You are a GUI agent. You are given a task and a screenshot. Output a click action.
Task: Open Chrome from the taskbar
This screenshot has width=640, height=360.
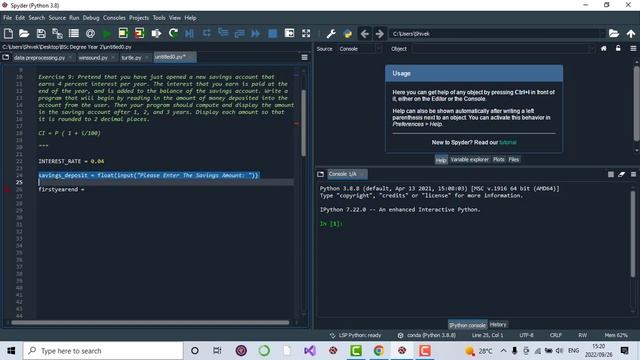(x=379, y=351)
